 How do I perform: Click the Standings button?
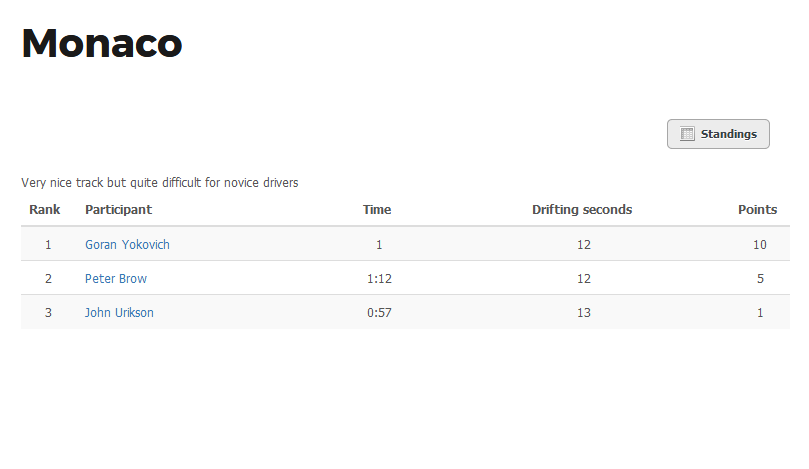(718, 134)
